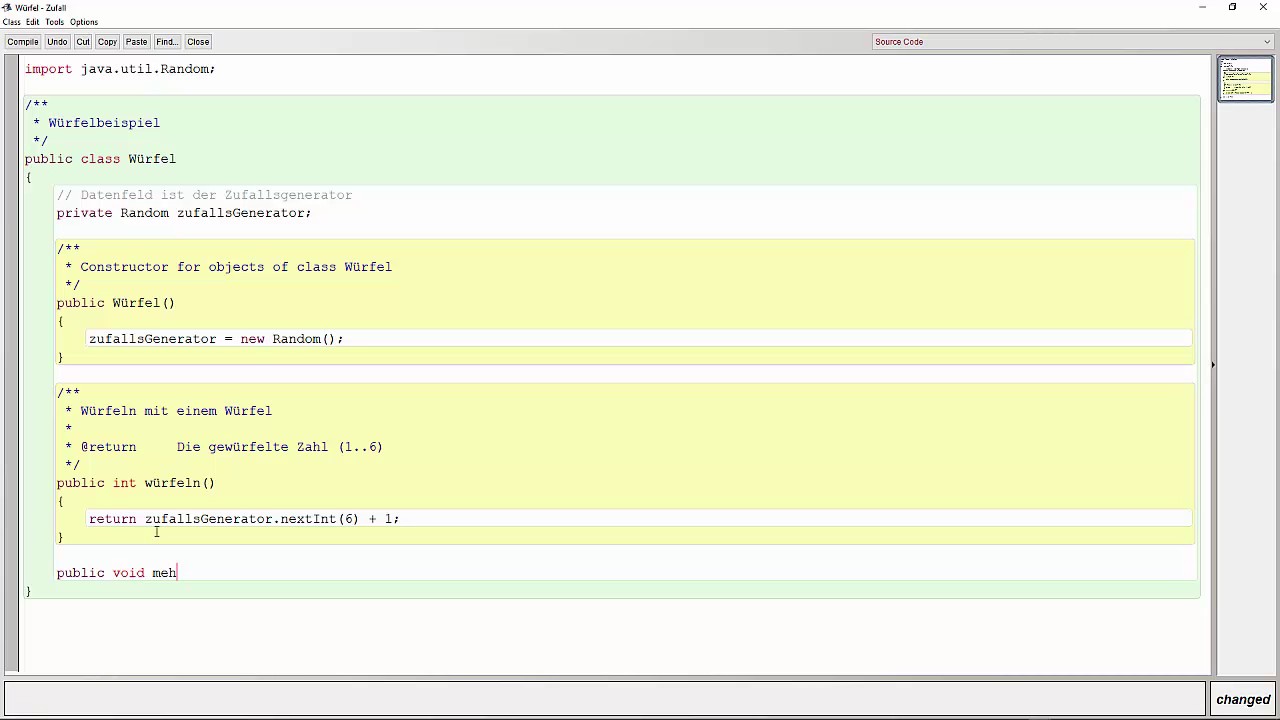
Task: Click the divider arrow beside the minimap
Action: point(1212,365)
